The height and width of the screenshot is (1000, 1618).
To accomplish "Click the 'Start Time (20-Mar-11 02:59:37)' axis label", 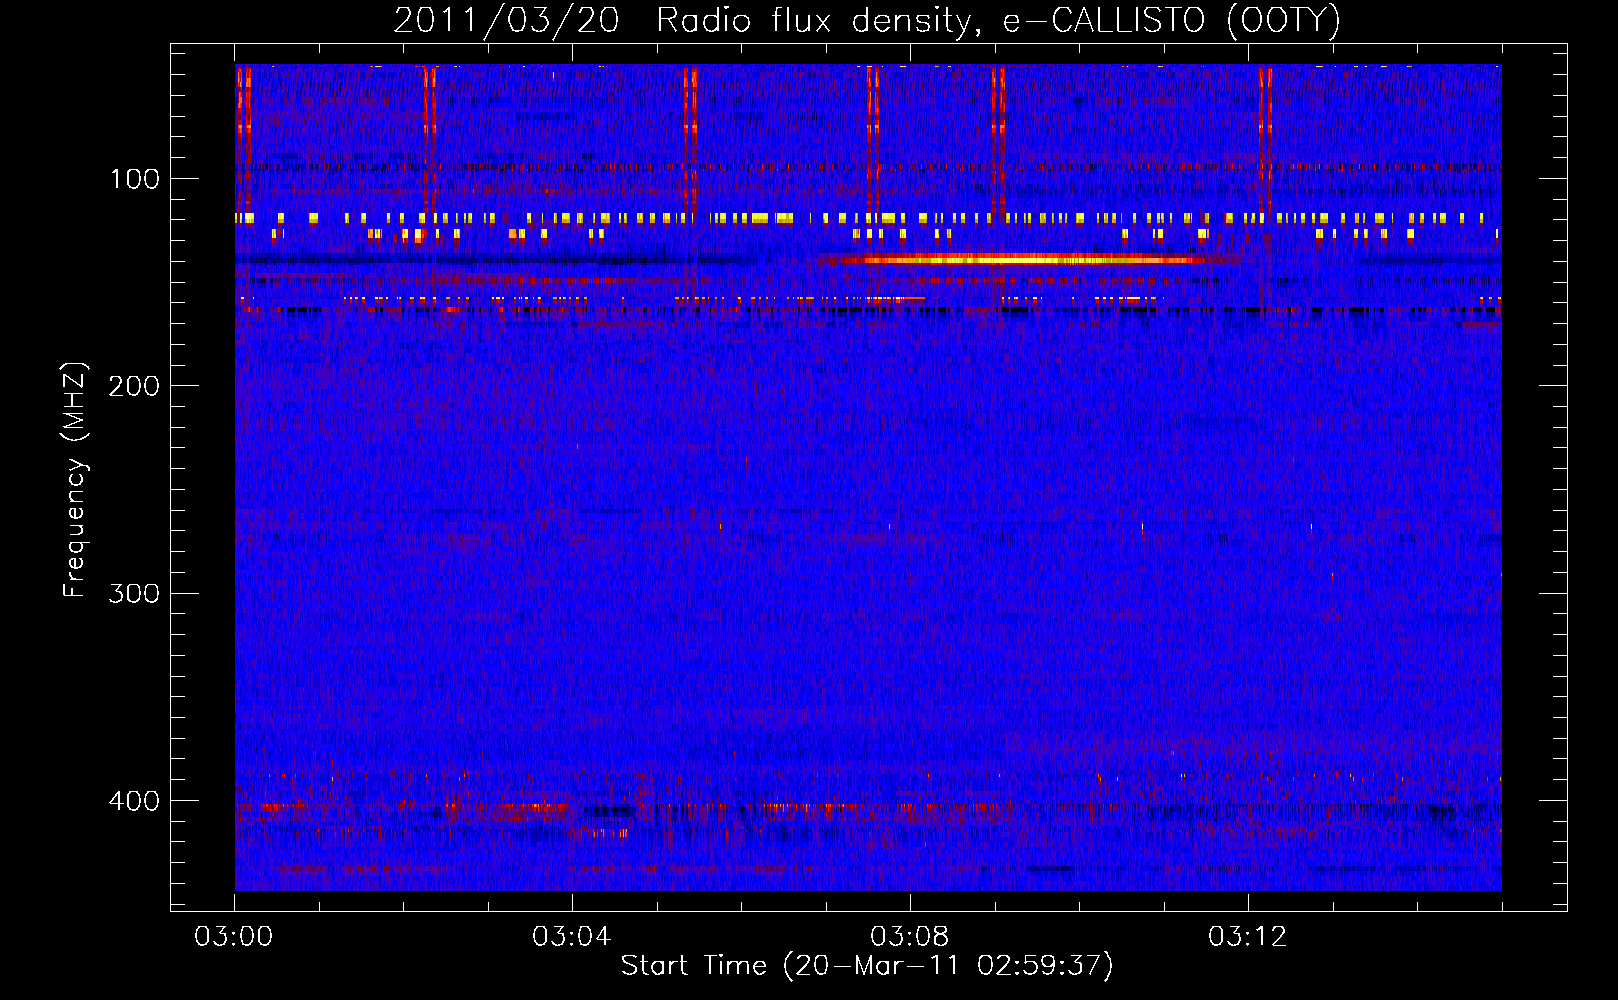I will [x=867, y=966].
